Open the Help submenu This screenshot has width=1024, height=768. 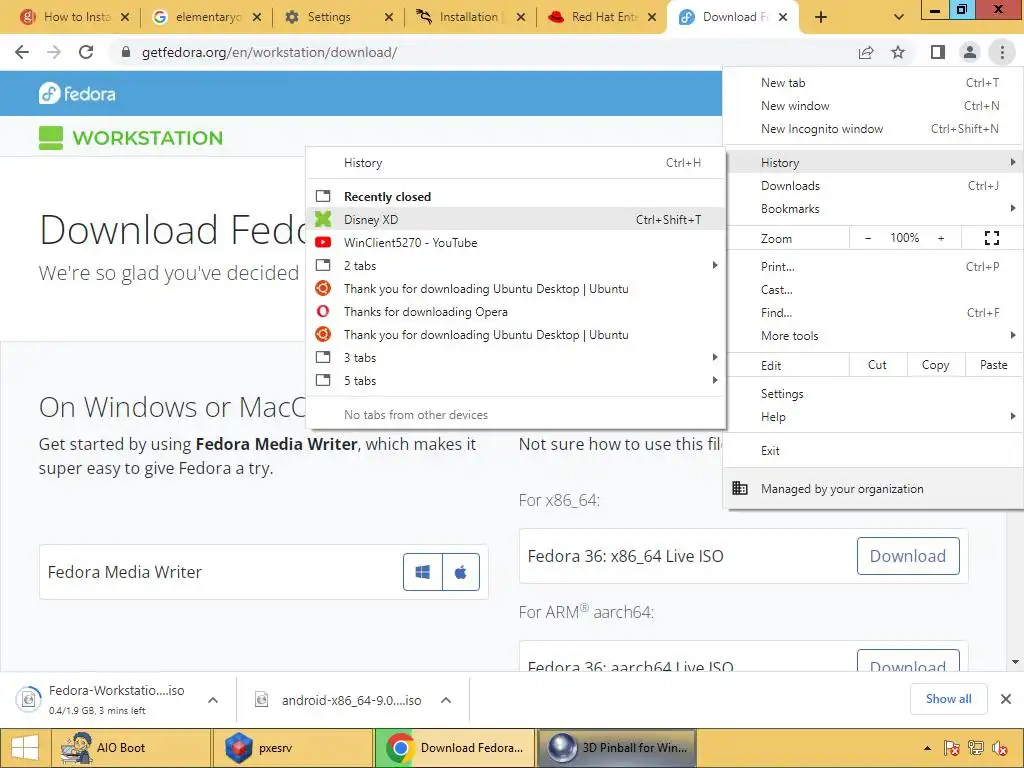pyautogui.click(x=873, y=417)
